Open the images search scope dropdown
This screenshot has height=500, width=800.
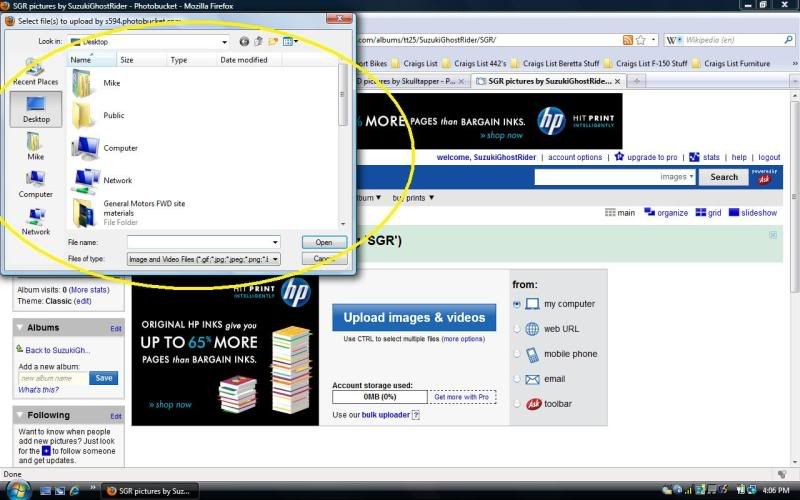tap(677, 177)
